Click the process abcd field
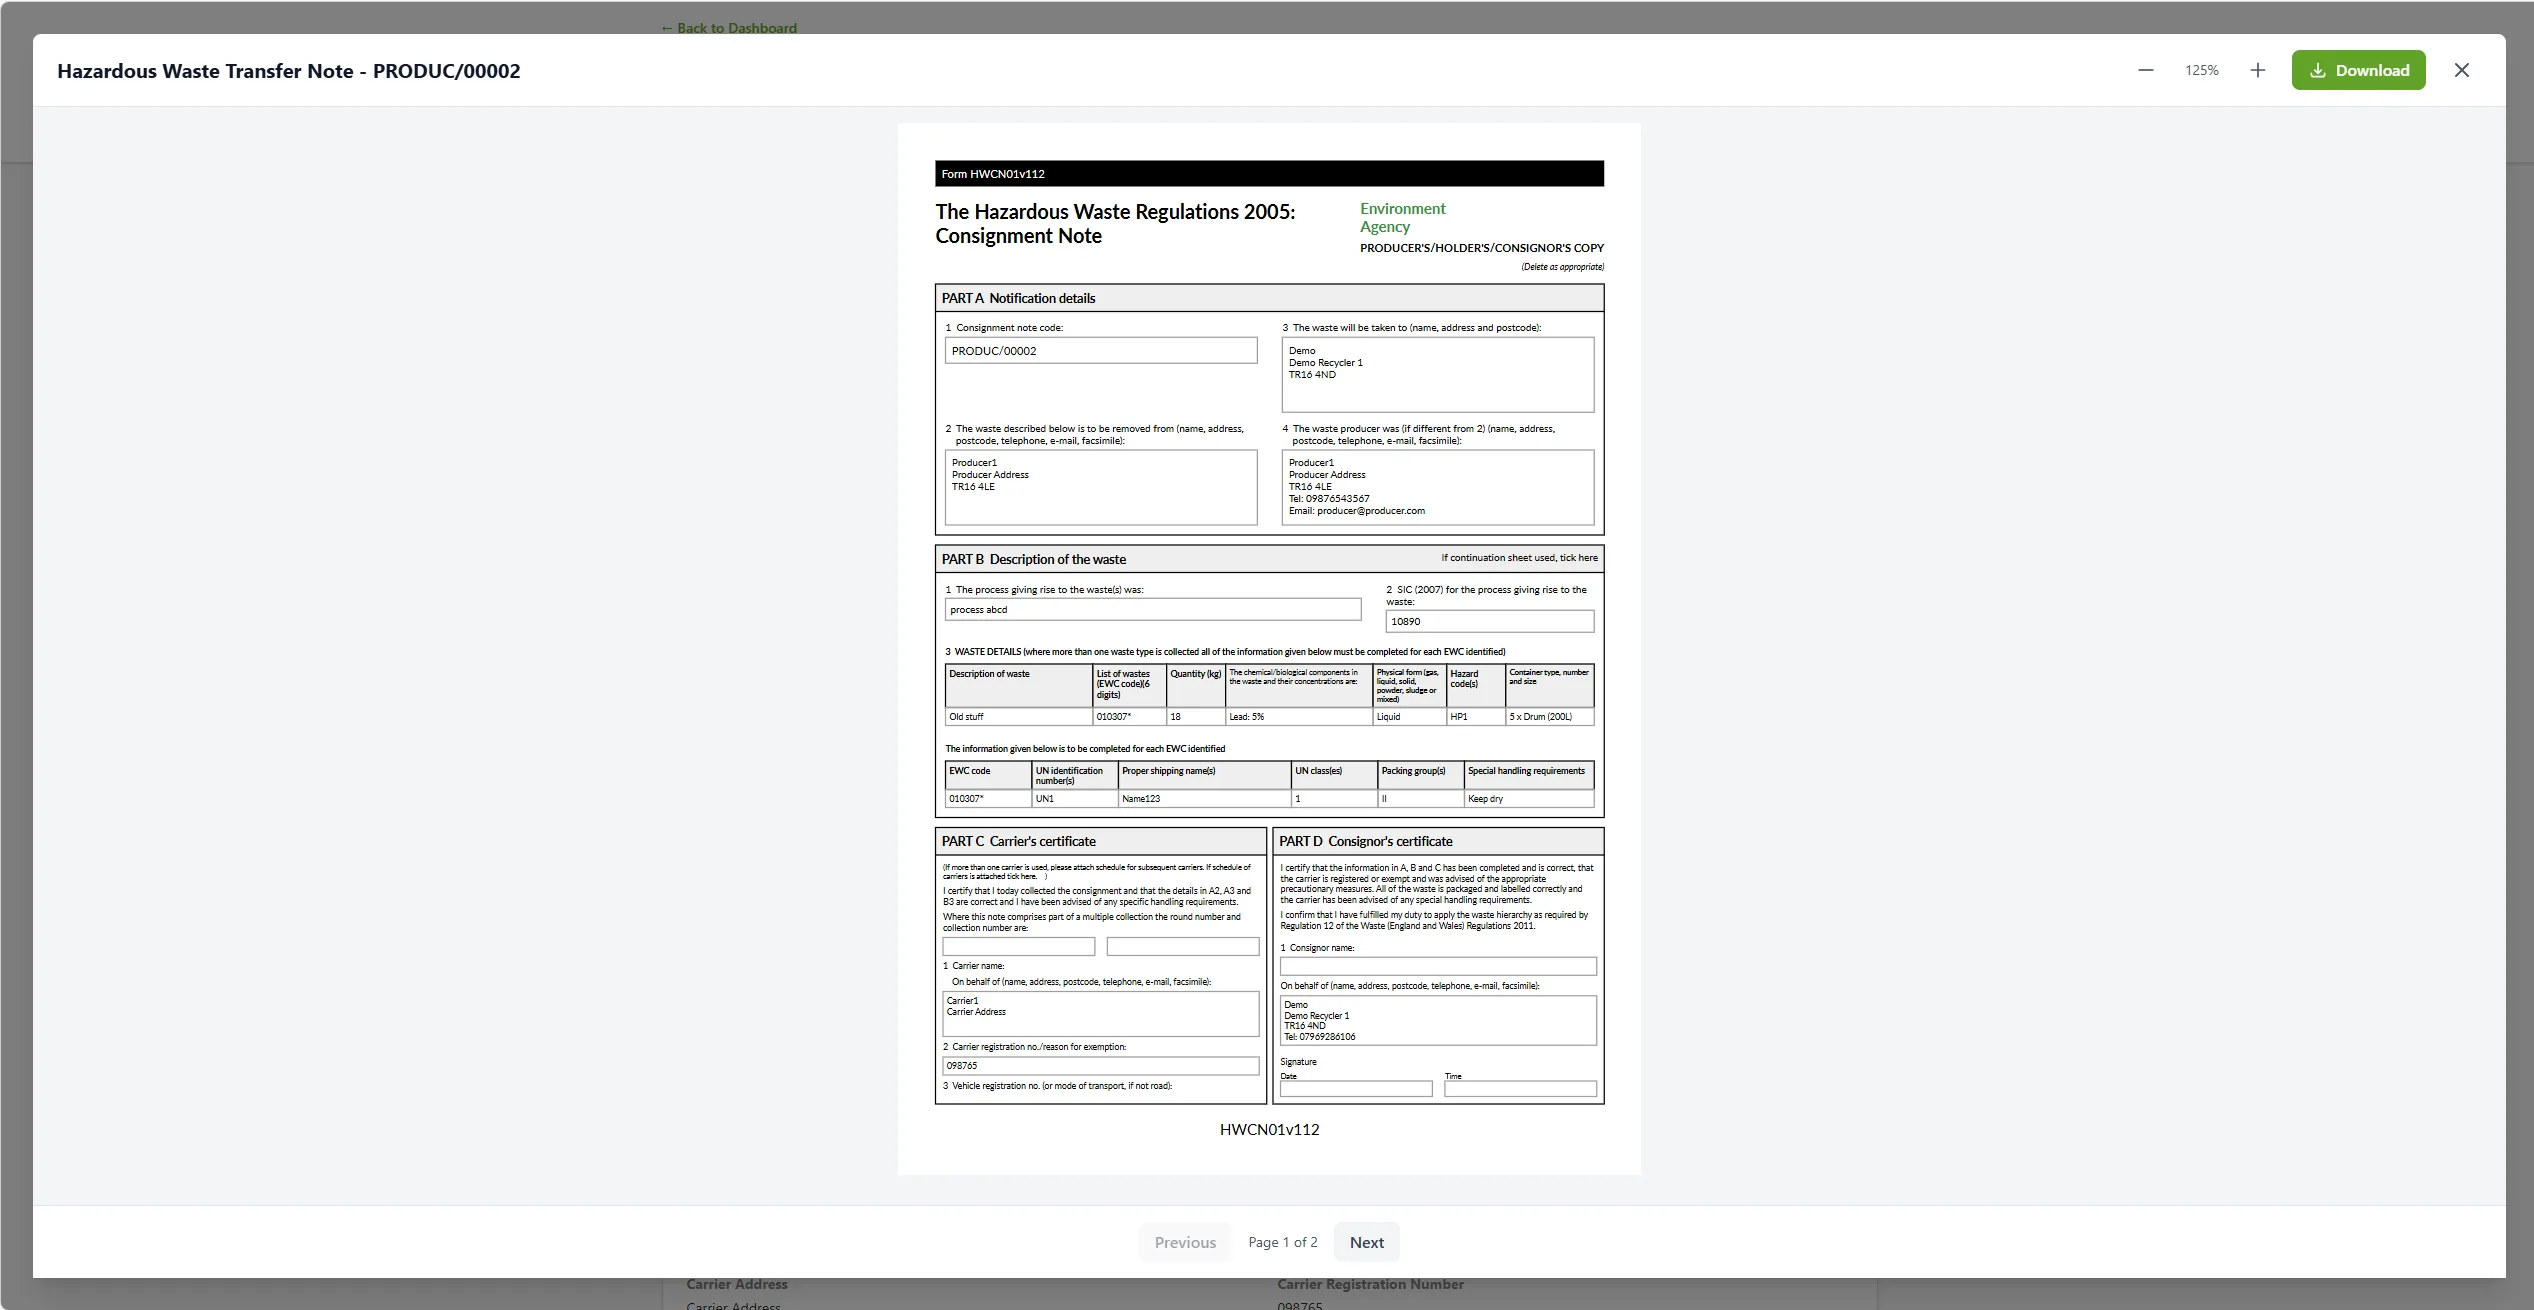Screen dimensions: 2534x1310 click(1152, 610)
